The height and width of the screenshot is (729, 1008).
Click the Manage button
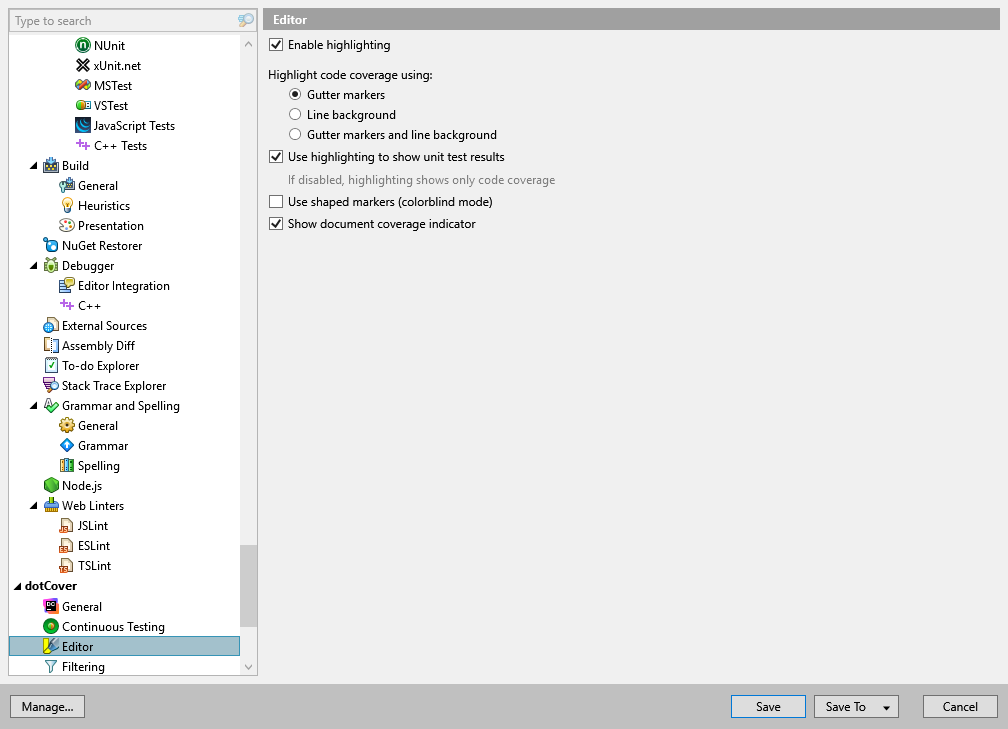point(47,706)
